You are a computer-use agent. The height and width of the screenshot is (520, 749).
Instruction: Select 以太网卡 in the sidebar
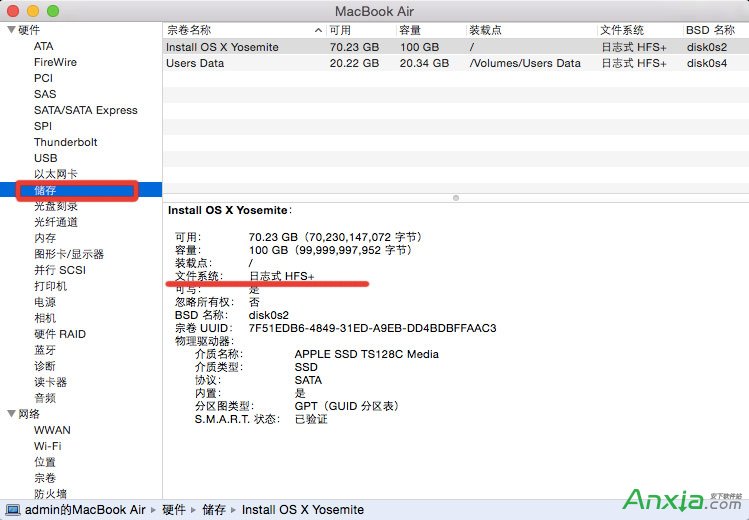(55, 174)
